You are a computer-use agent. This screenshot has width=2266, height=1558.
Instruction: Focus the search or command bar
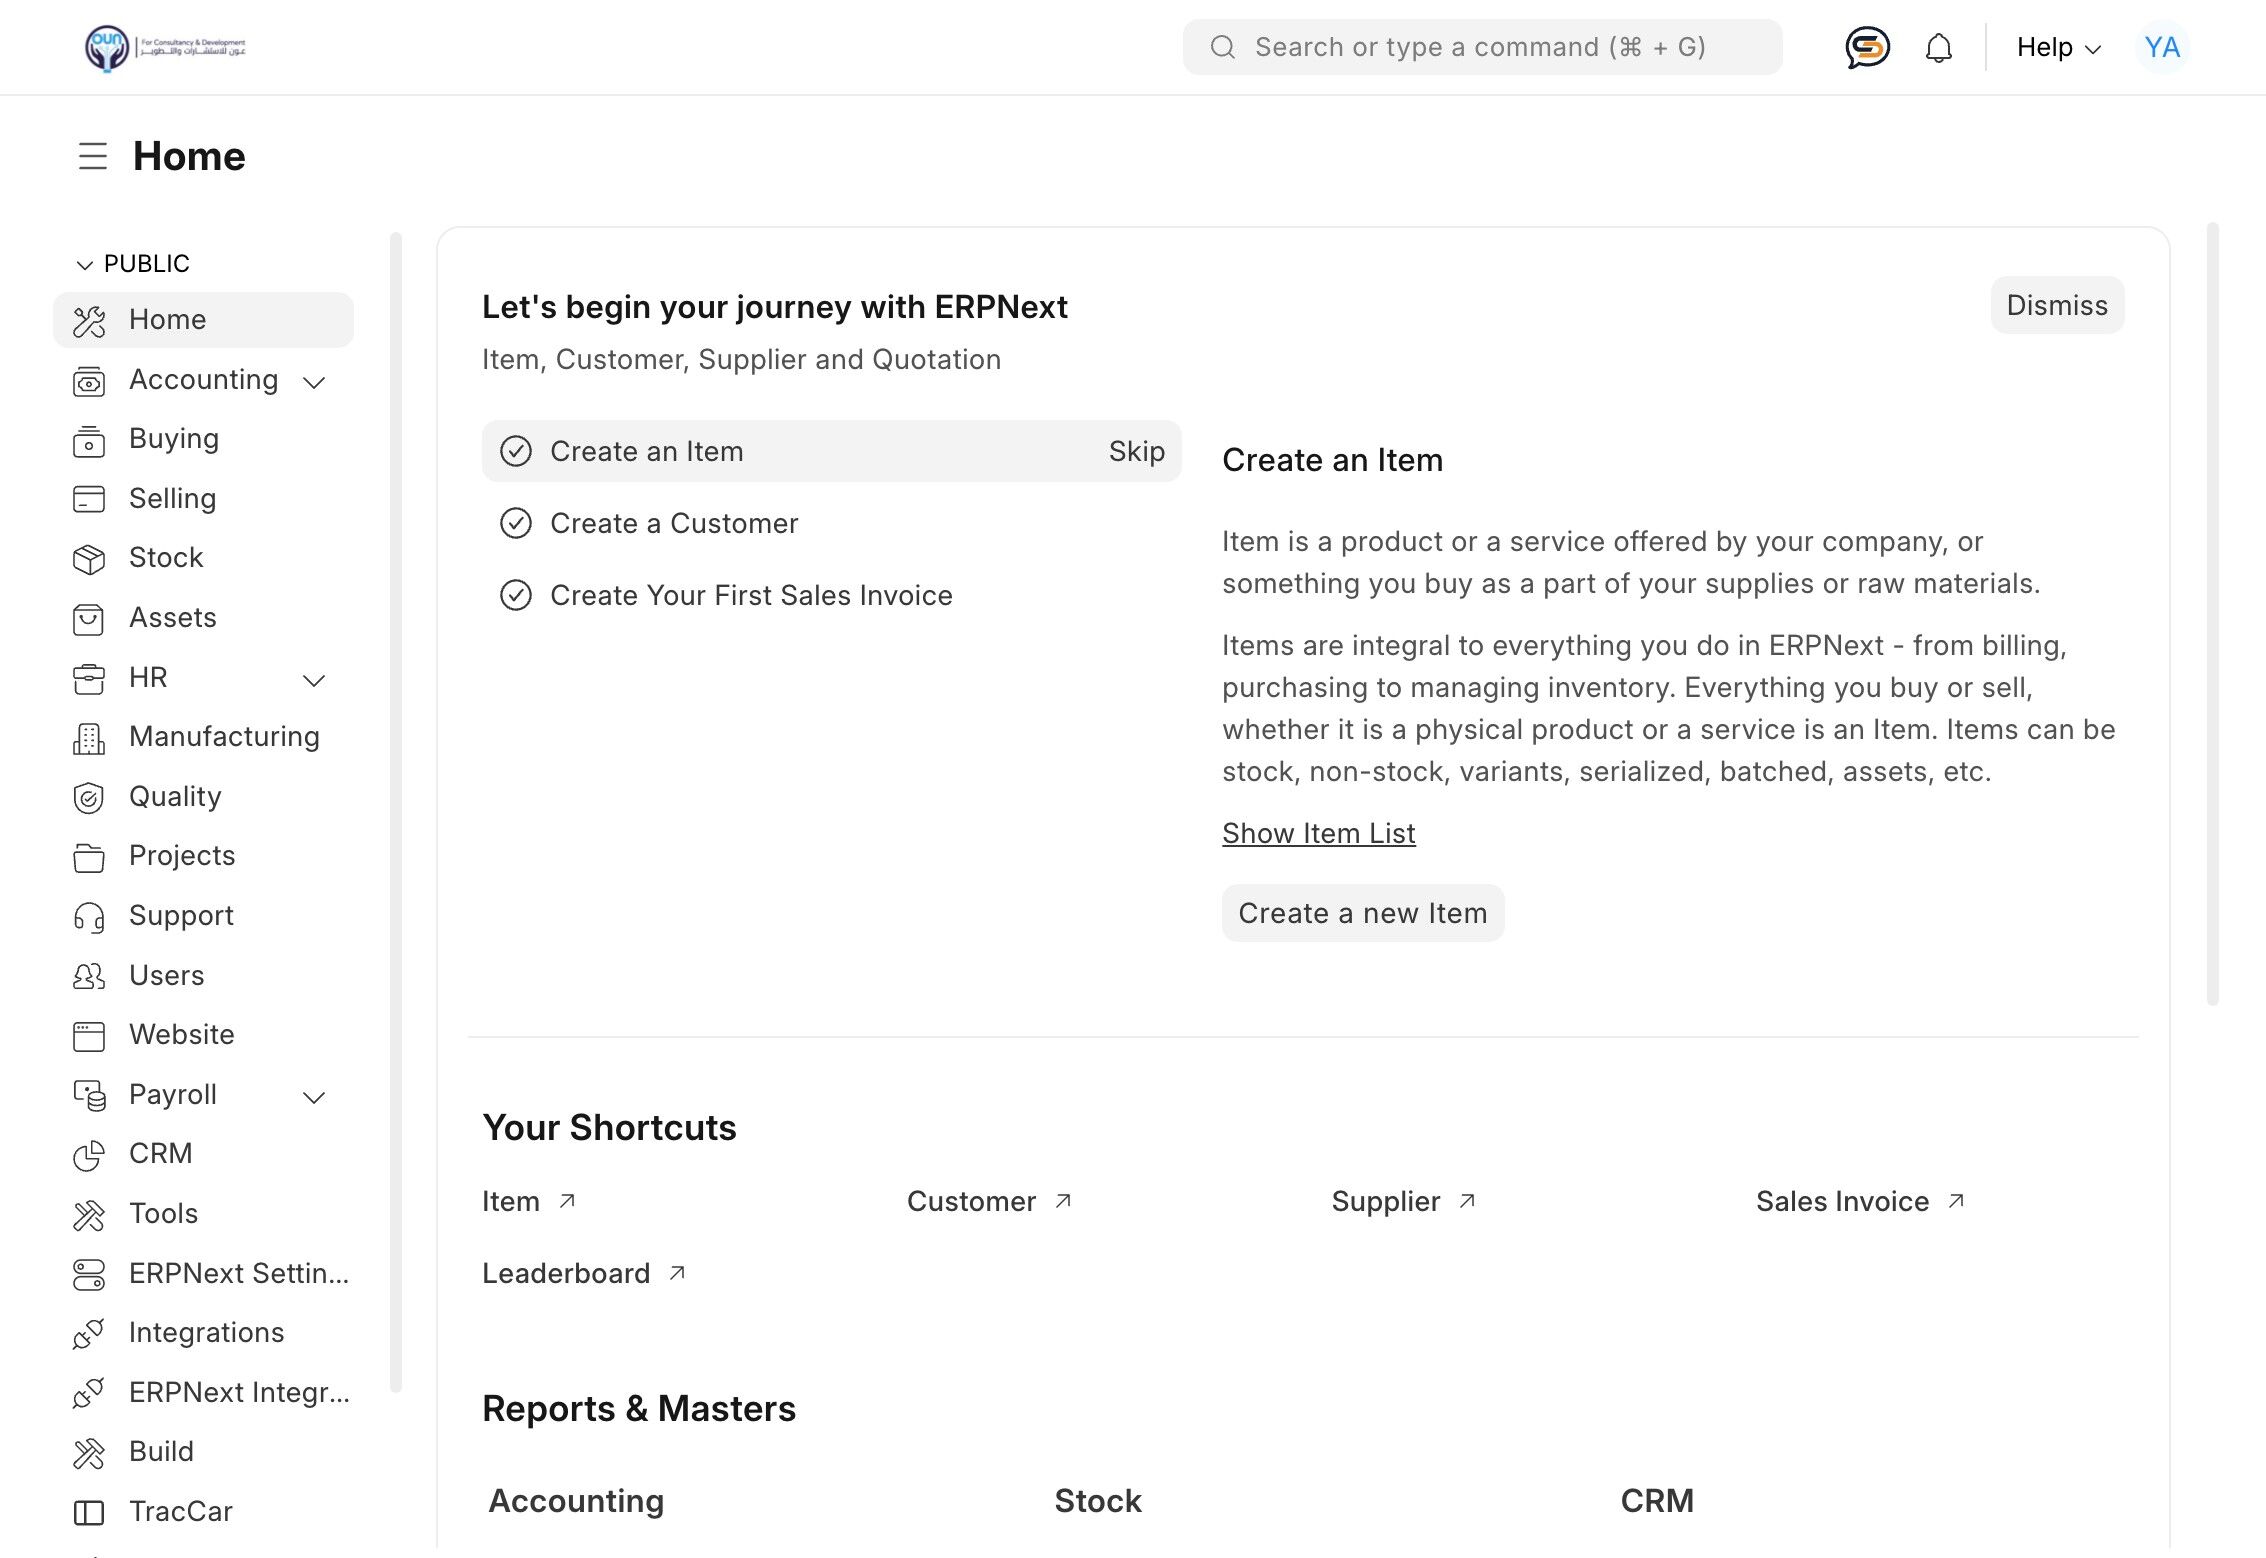1482,47
